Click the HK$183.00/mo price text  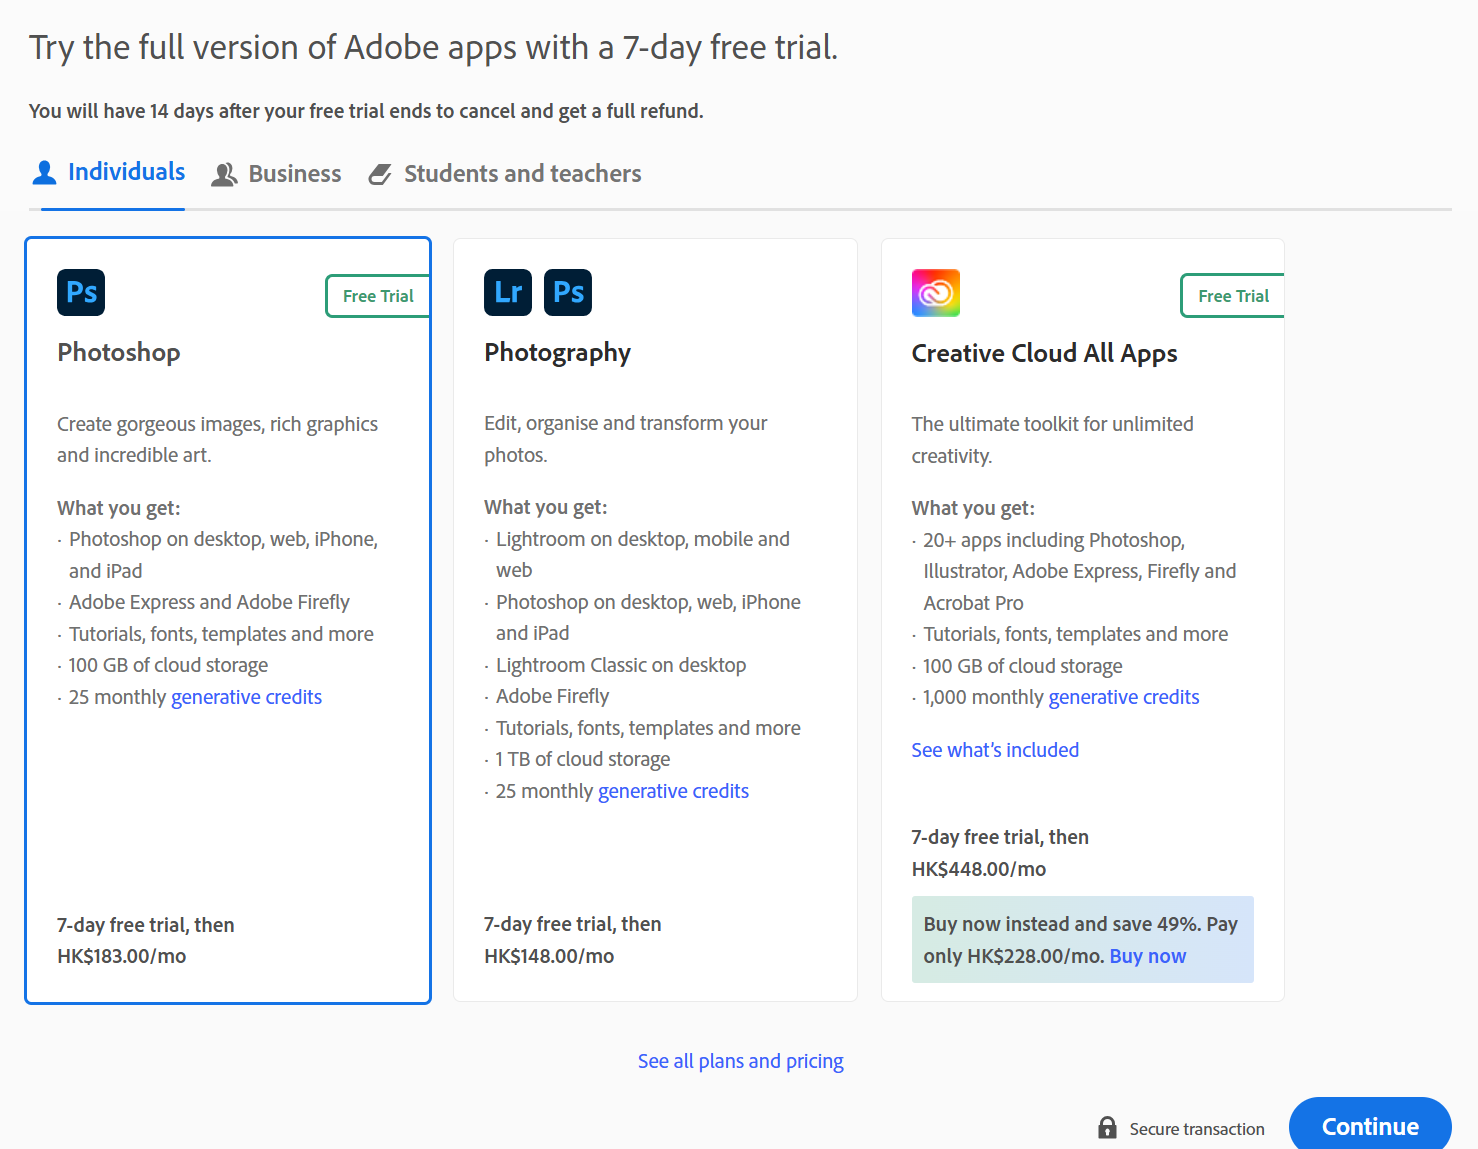pyautogui.click(x=121, y=956)
